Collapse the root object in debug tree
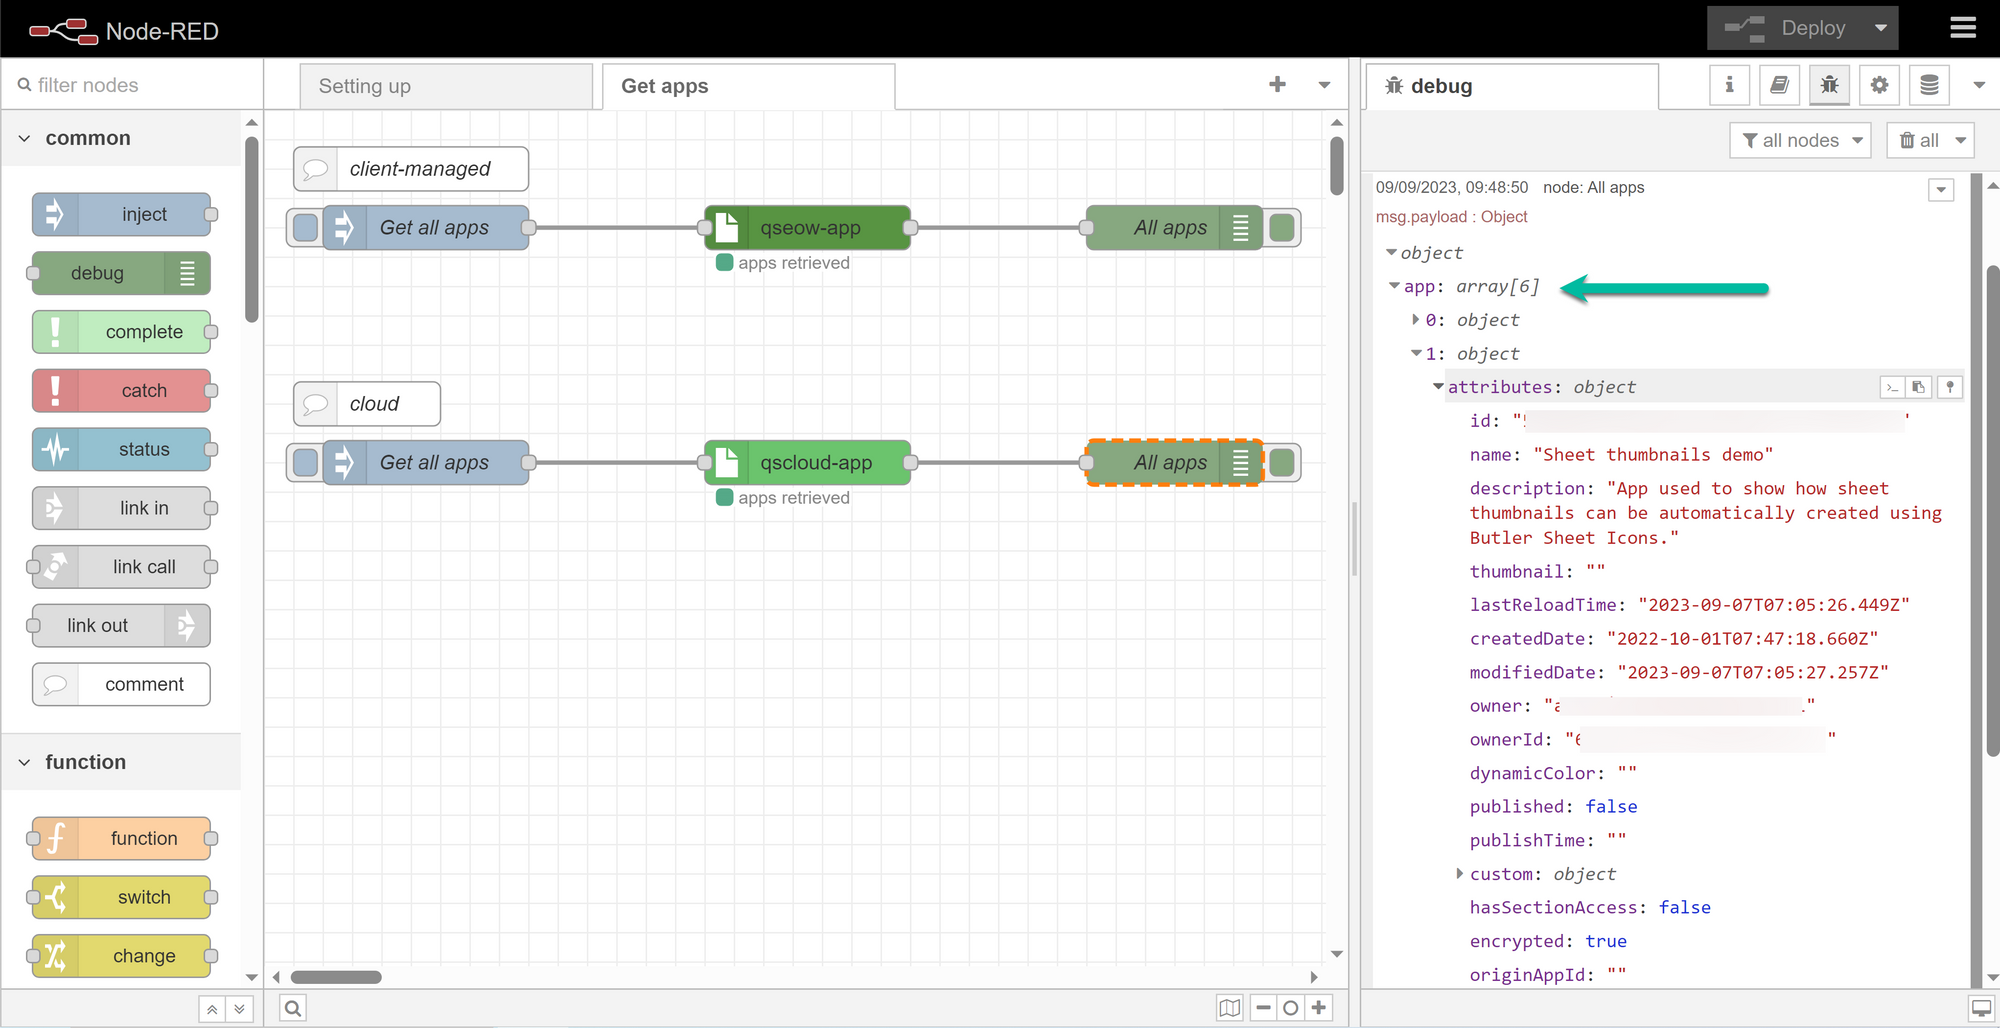Image resolution: width=2000 pixels, height=1028 pixels. (x=1391, y=253)
